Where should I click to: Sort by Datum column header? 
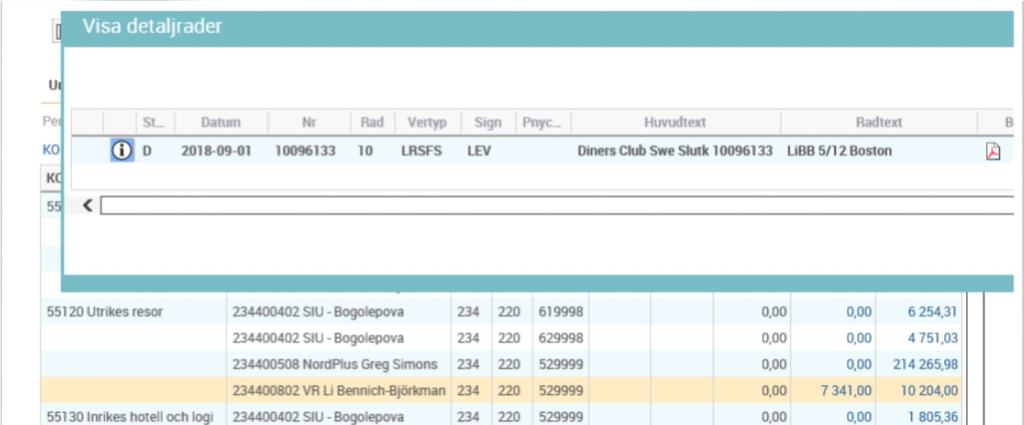(221, 122)
